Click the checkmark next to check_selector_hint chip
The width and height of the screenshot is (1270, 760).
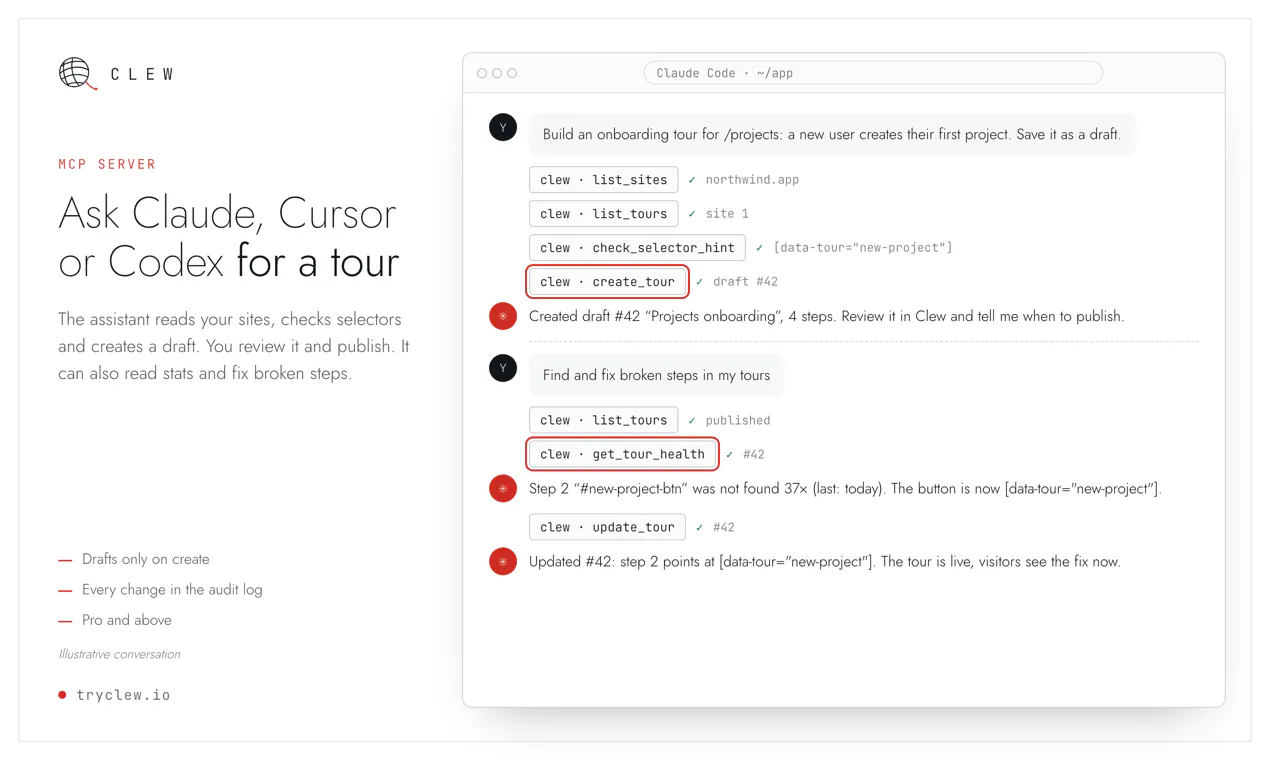coord(760,248)
